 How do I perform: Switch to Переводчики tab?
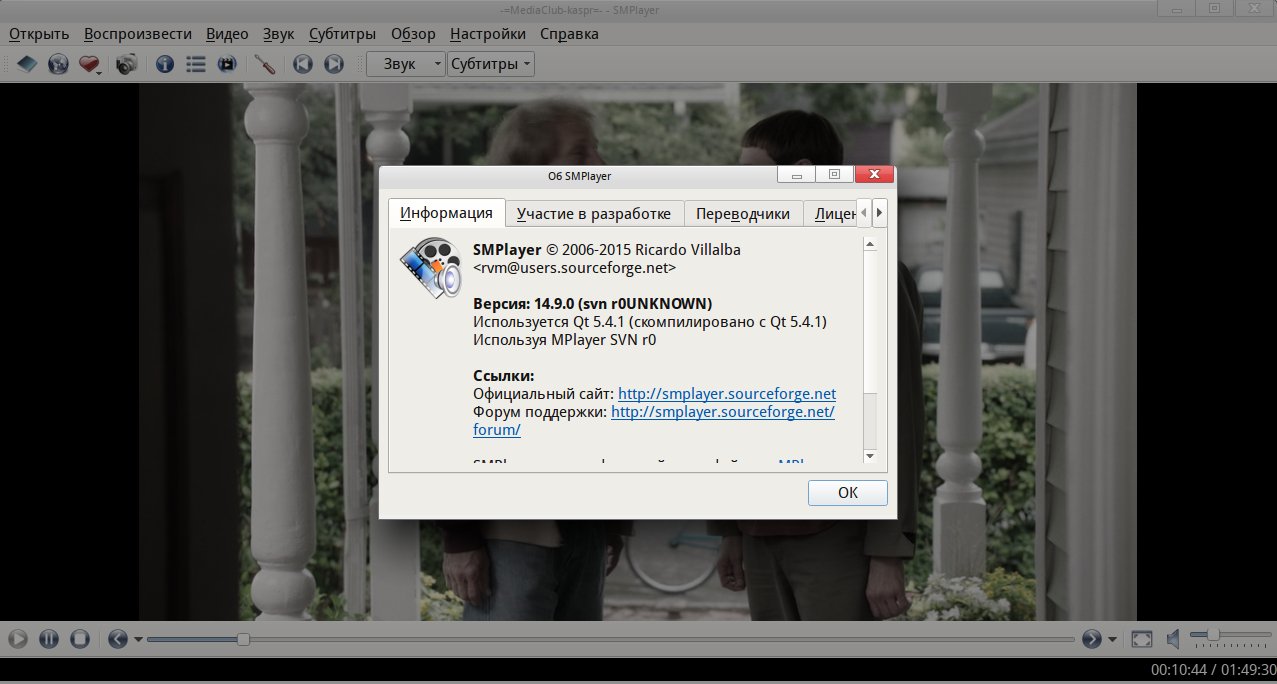tap(744, 214)
